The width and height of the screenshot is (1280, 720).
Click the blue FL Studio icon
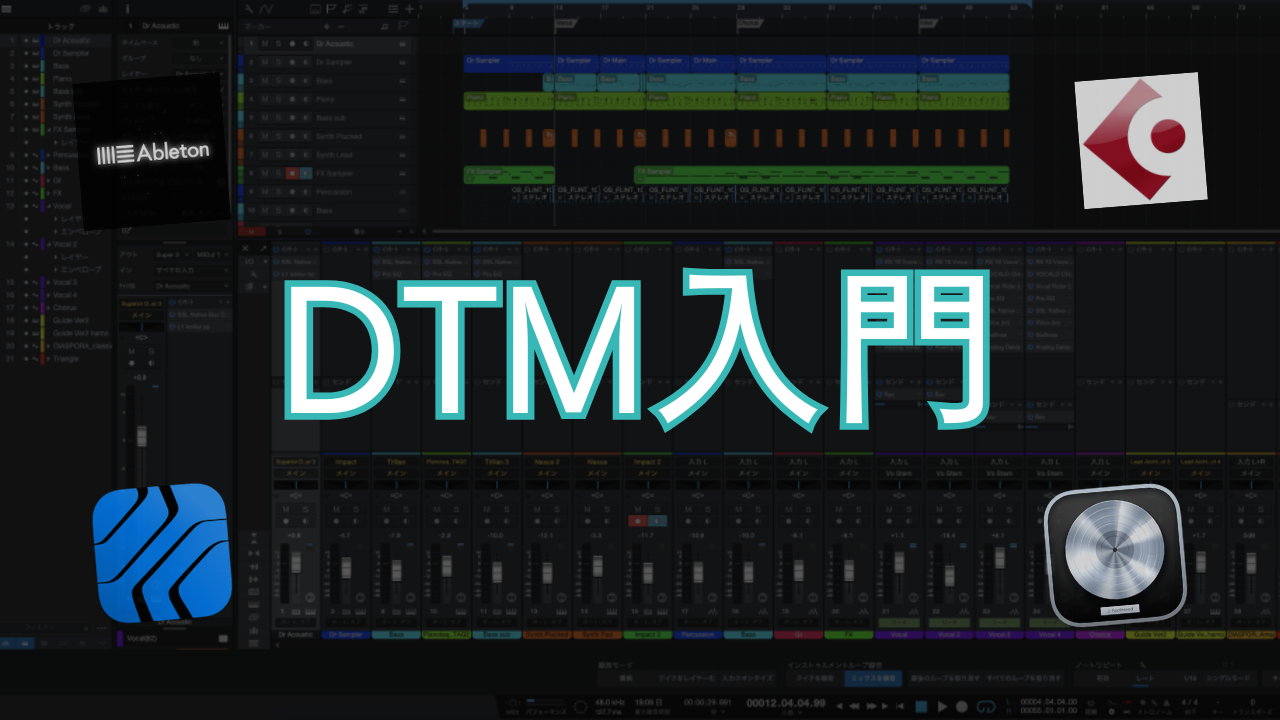163,553
